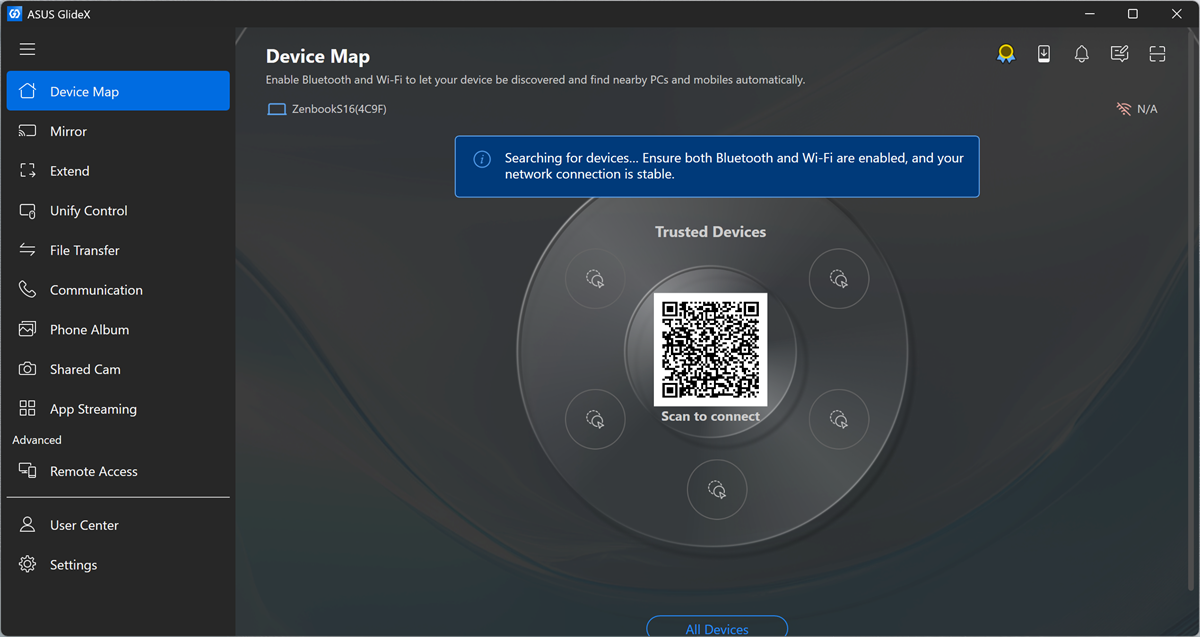This screenshot has width=1200, height=637.
Task: Collapse the sidebar with the hamburger icon
Action: [x=27, y=49]
